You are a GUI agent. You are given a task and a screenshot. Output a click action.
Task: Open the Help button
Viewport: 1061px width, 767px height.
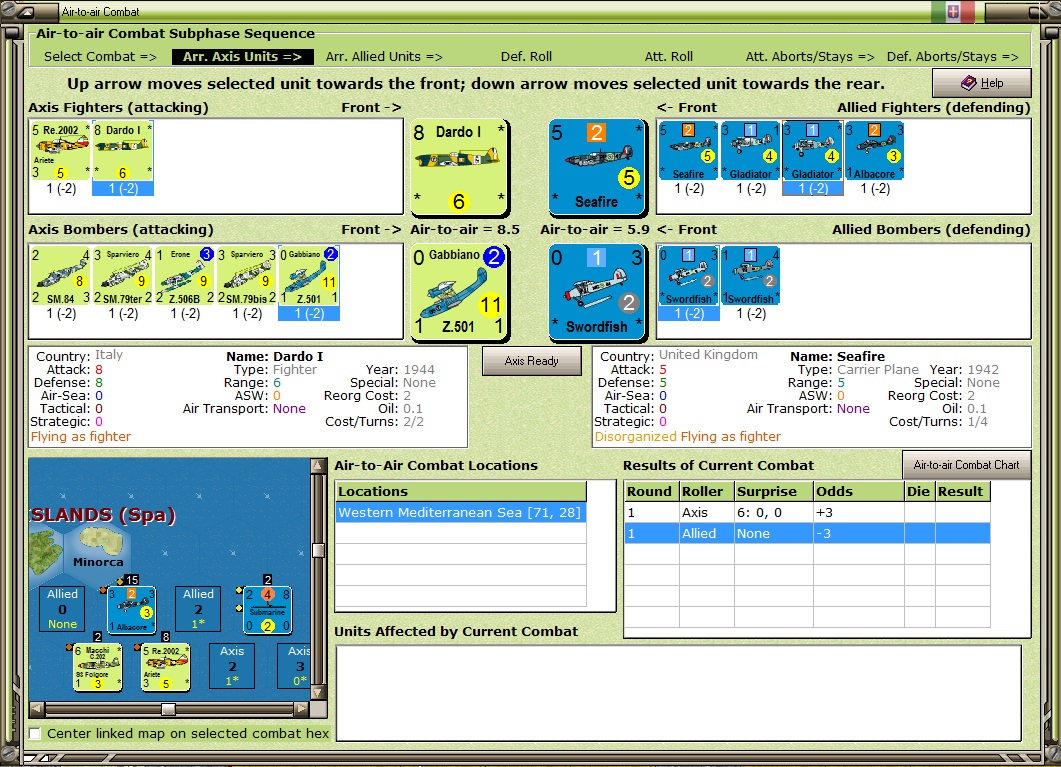(982, 83)
